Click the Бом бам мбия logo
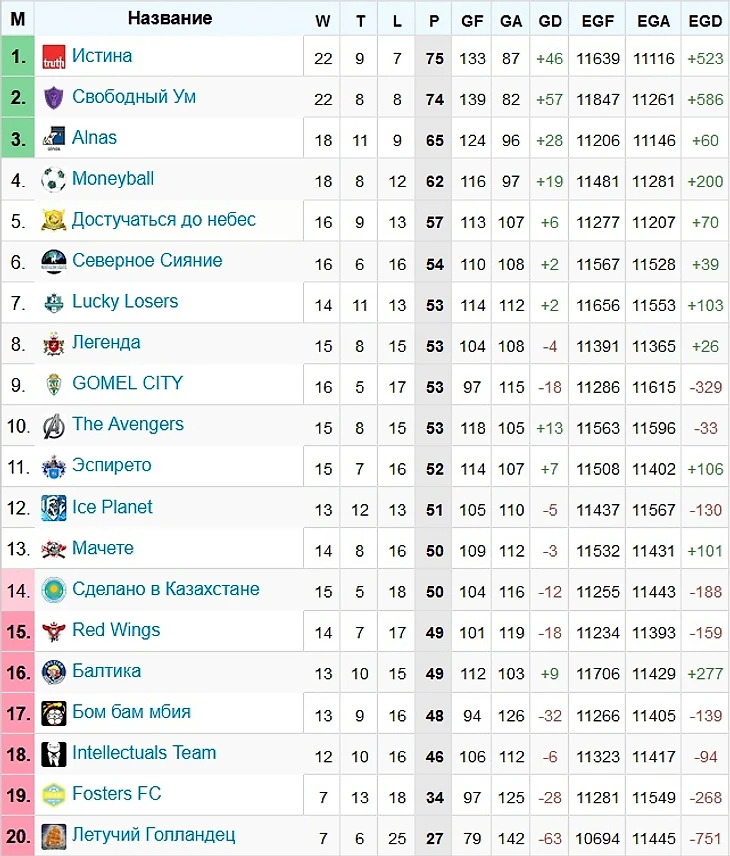Viewport: 730px width, 856px height. click(x=54, y=713)
